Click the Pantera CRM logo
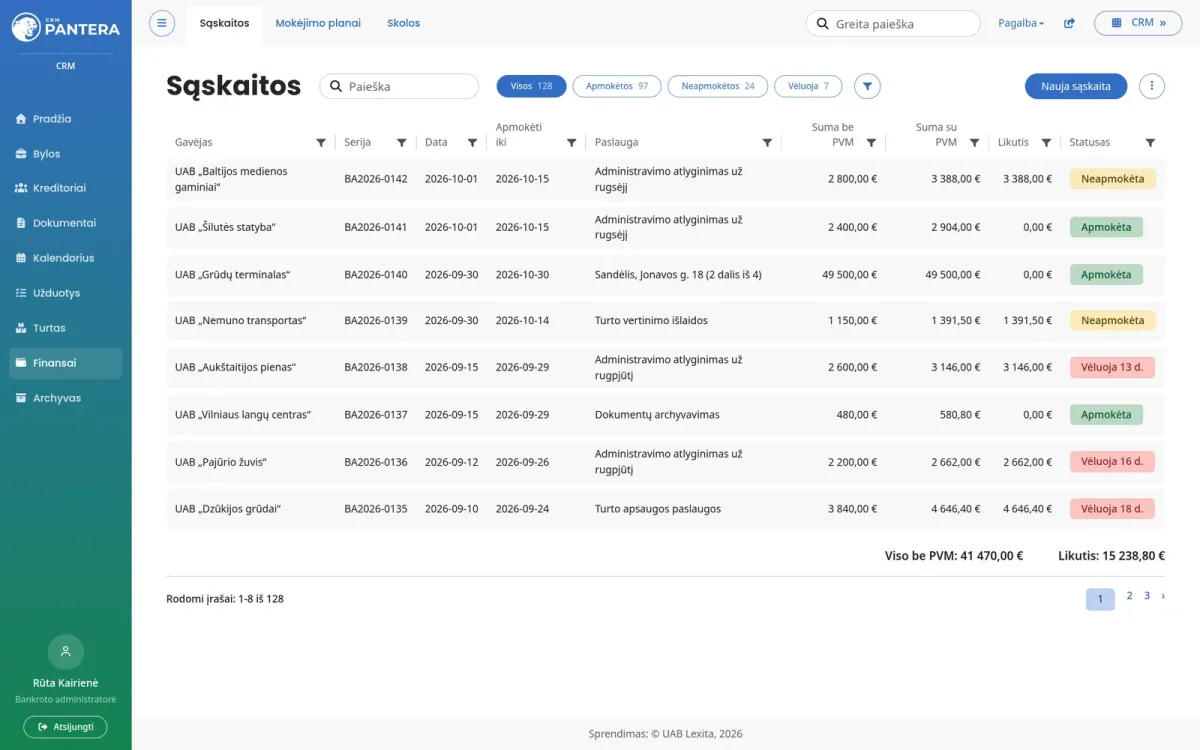The width and height of the screenshot is (1200, 750). pyautogui.click(x=66, y=27)
